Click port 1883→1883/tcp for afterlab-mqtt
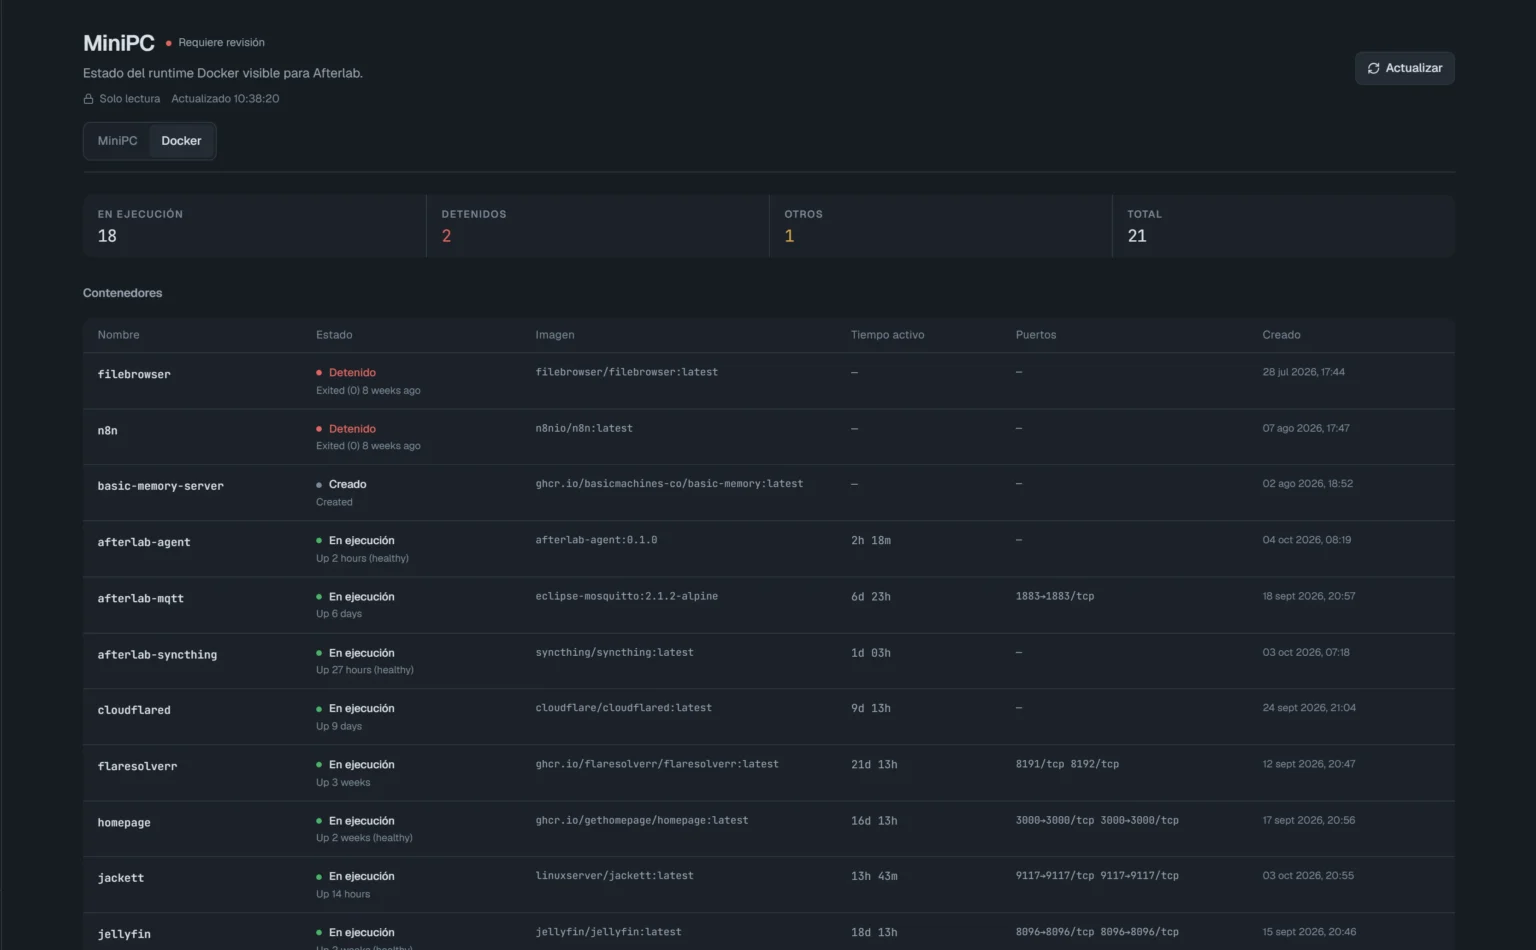 (x=1055, y=597)
